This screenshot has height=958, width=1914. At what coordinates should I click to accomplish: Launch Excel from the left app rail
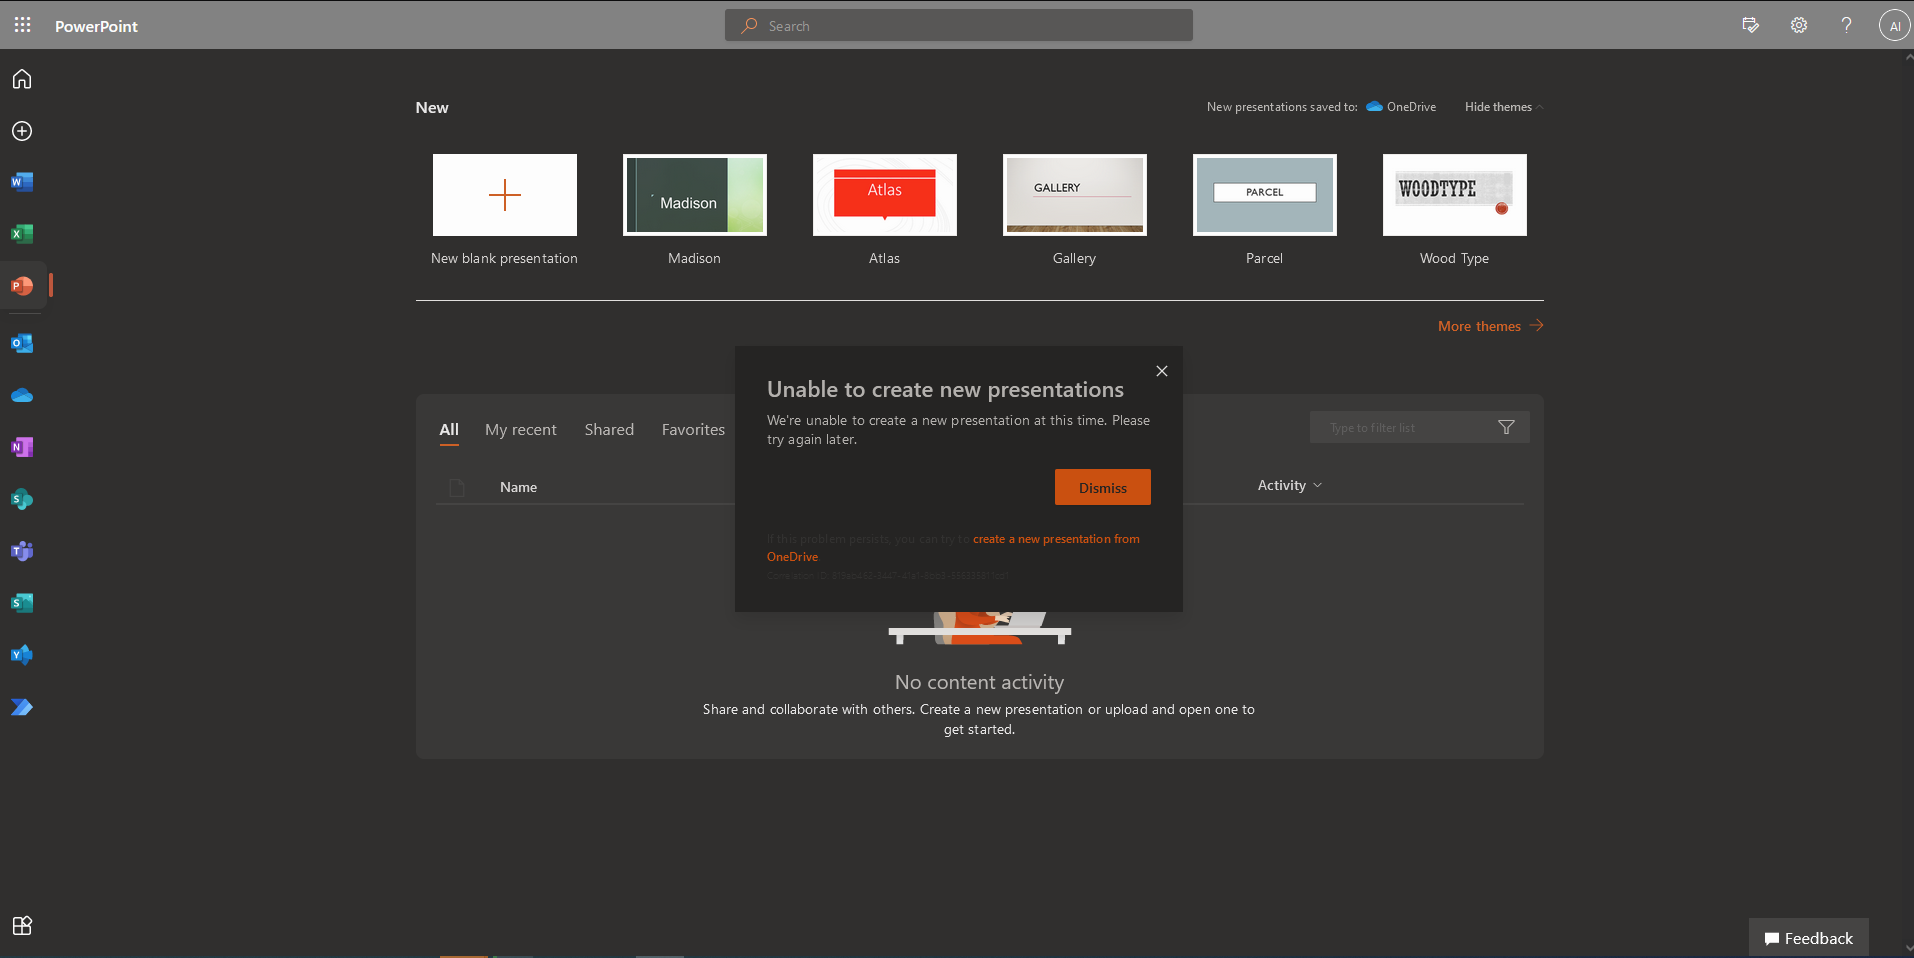[x=22, y=234]
